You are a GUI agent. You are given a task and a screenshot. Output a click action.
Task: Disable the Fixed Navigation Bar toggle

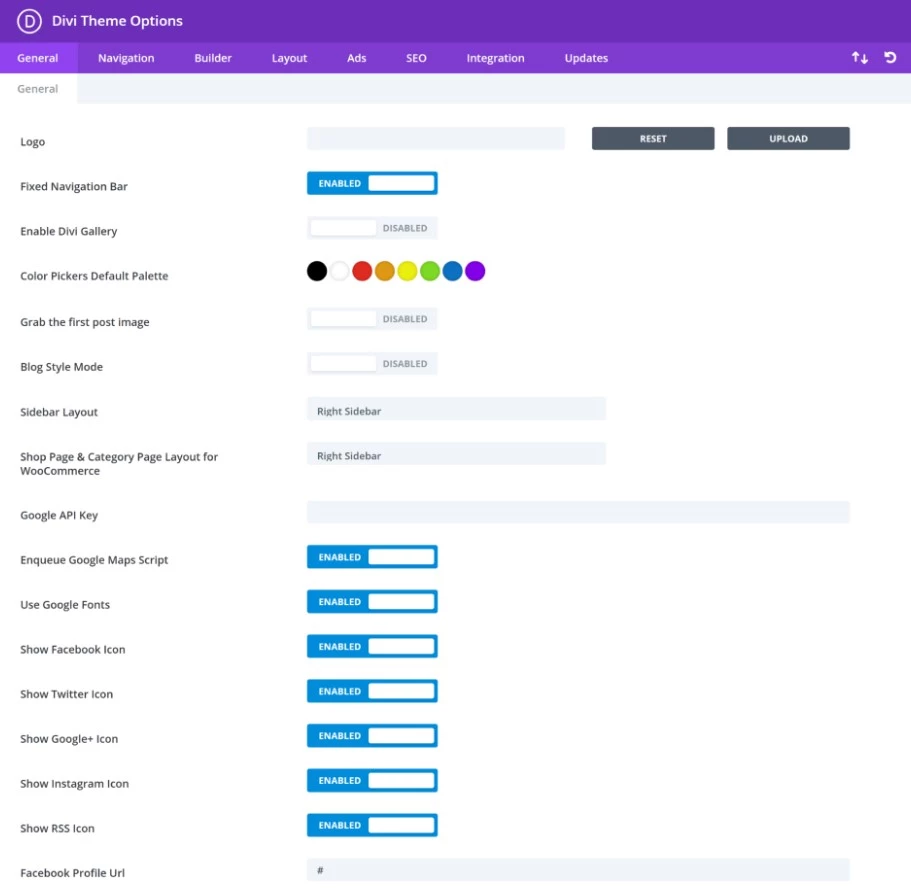[372, 183]
